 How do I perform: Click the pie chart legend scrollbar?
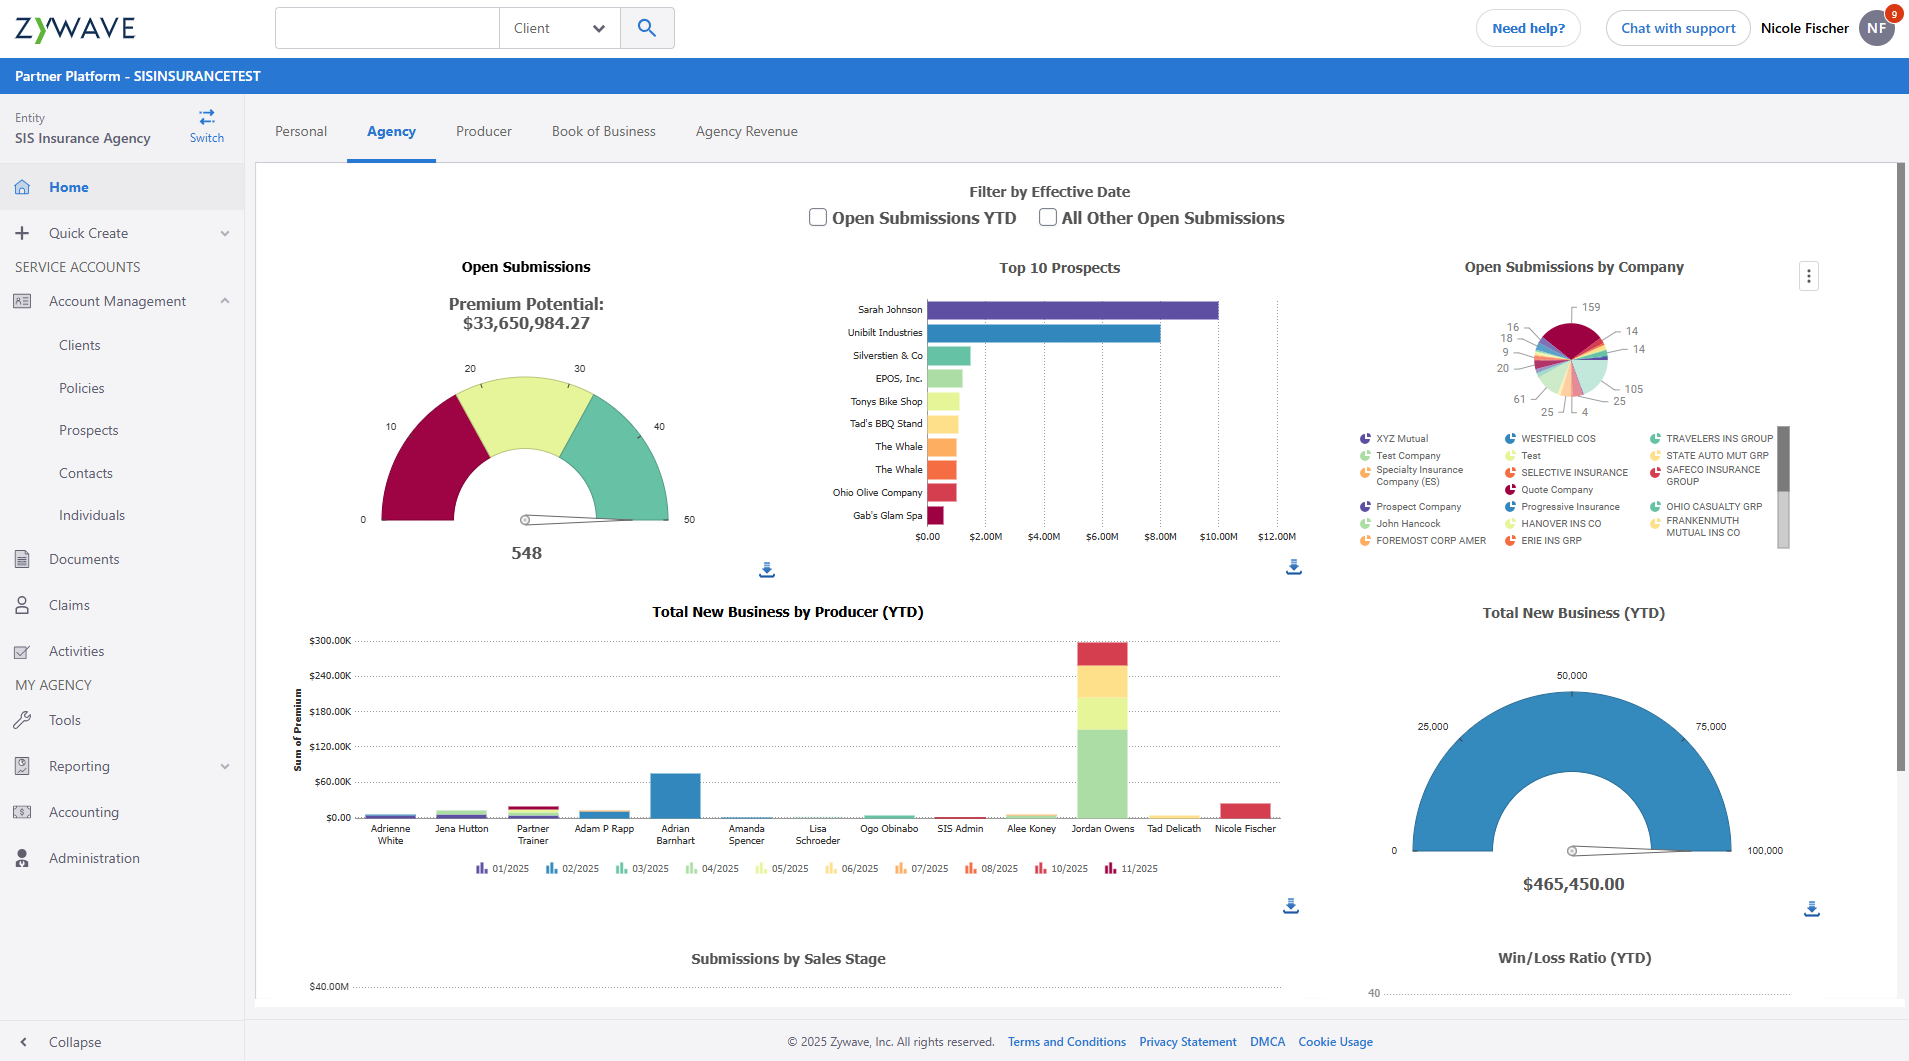[x=1783, y=459]
